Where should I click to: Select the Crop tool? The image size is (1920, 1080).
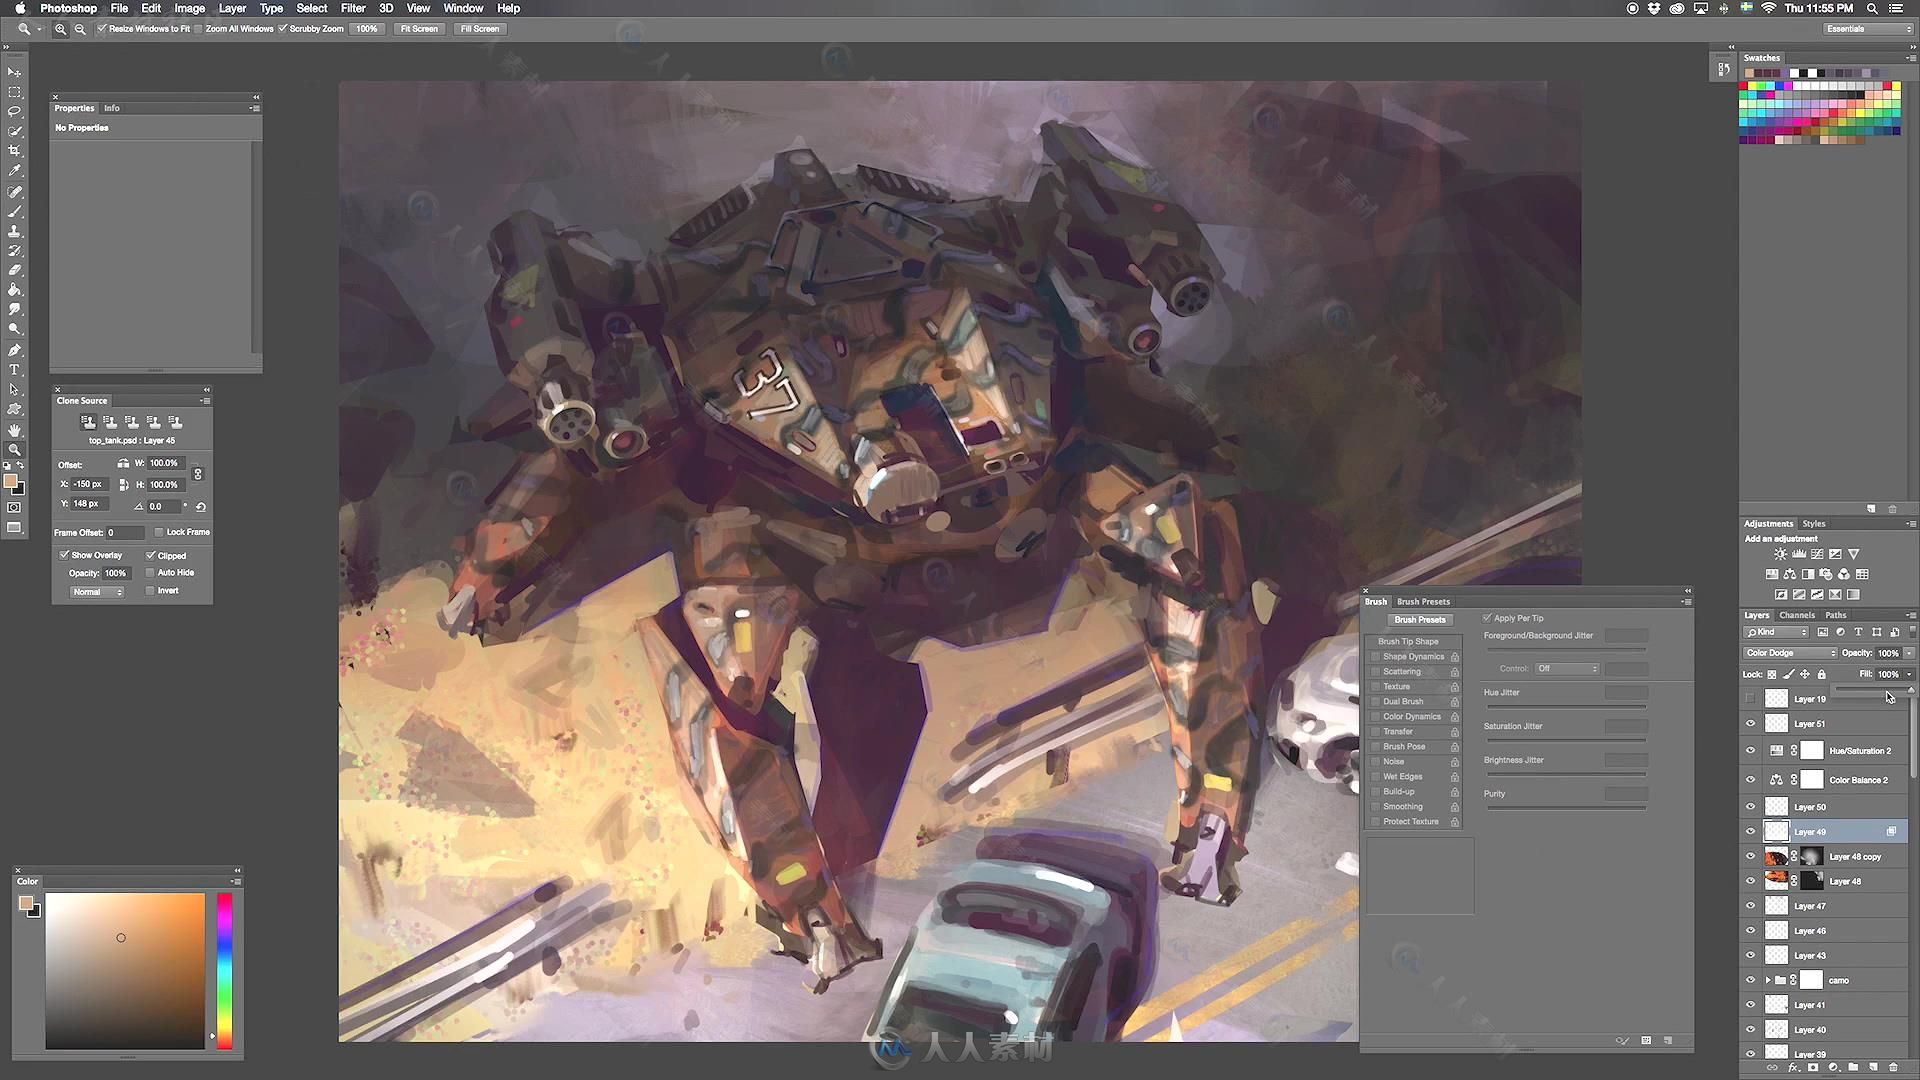pos(14,151)
